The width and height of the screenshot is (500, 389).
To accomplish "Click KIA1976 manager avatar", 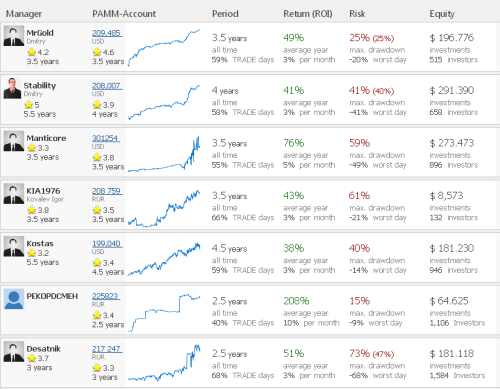I will (x=14, y=194).
